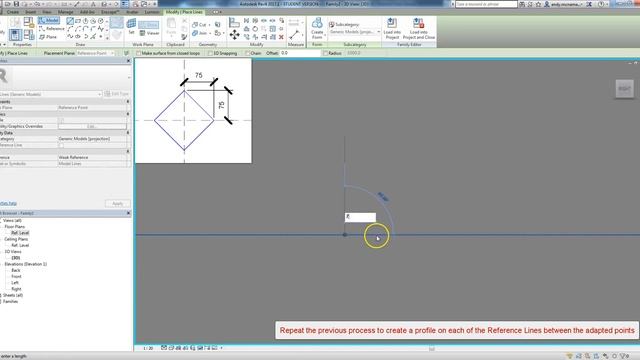
Task: Select Floor Plans Ref. Level in browser
Action: point(20,233)
